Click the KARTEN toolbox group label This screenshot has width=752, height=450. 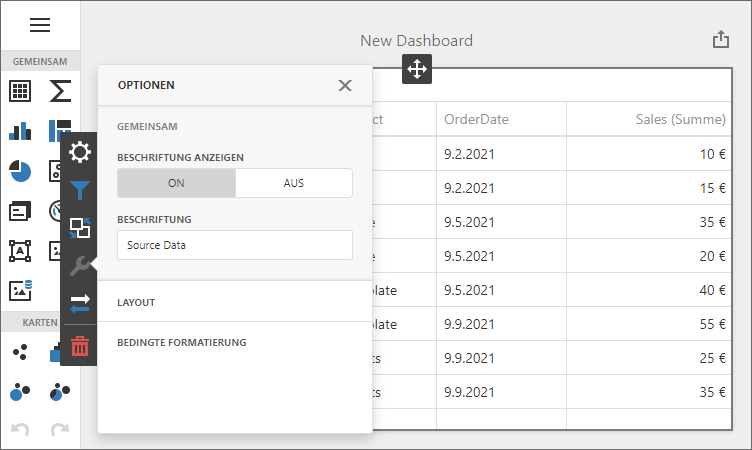(40, 322)
